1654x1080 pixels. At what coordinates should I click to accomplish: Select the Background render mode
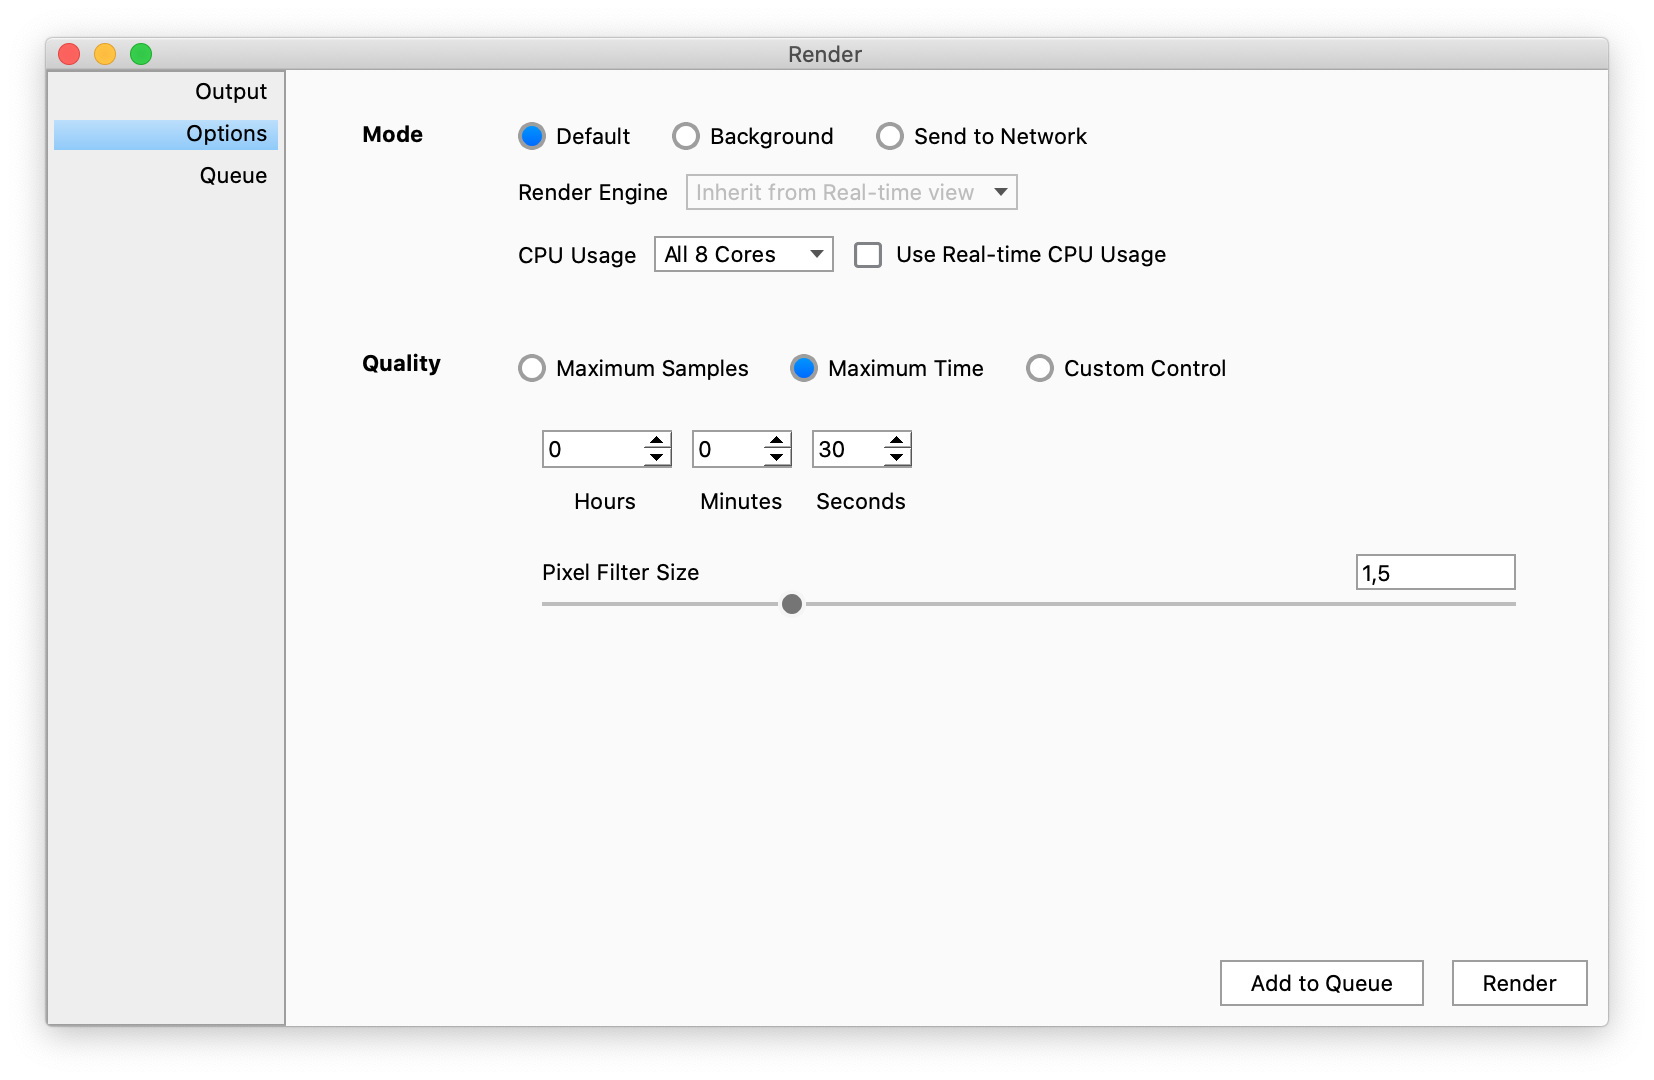(686, 136)
